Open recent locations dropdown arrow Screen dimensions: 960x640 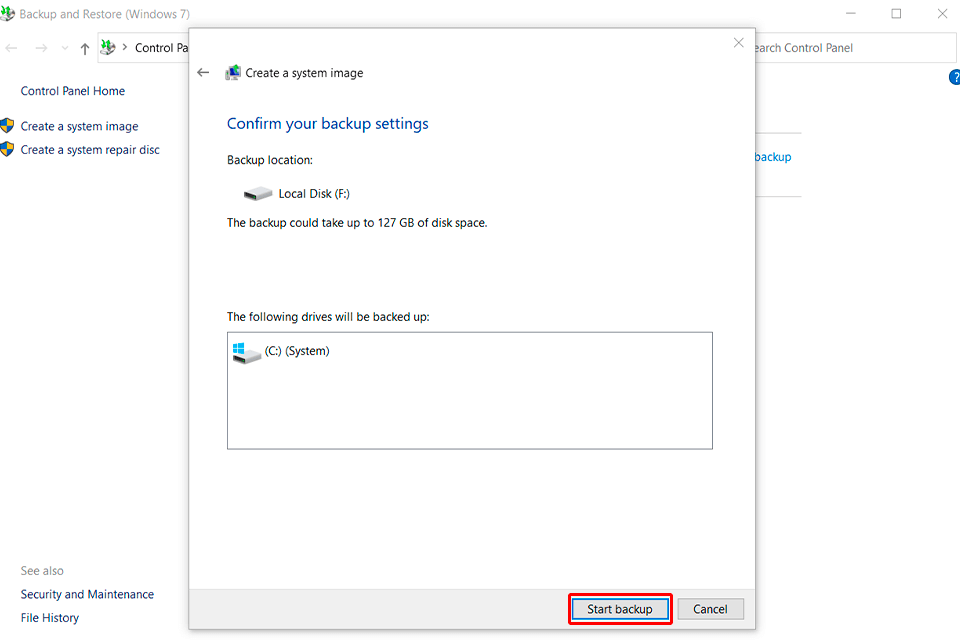[x=64, y=48]
